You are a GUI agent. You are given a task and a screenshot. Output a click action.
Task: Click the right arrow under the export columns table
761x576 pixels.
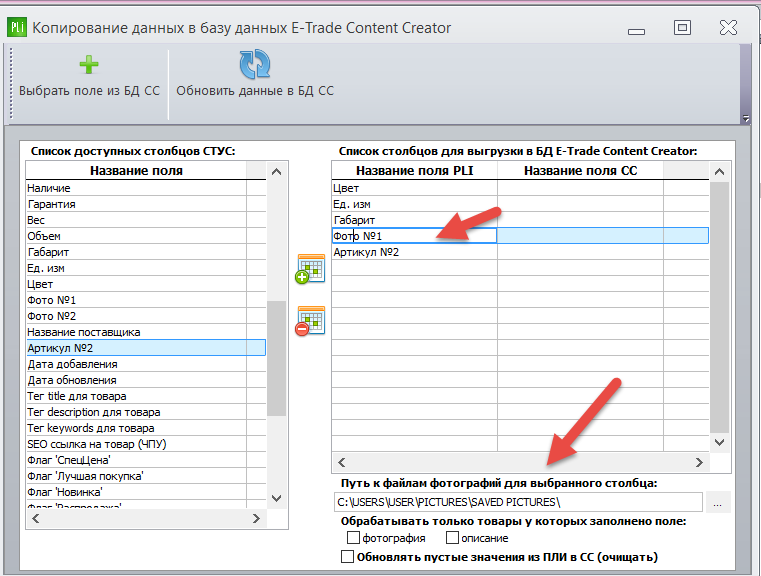[699, 462]
